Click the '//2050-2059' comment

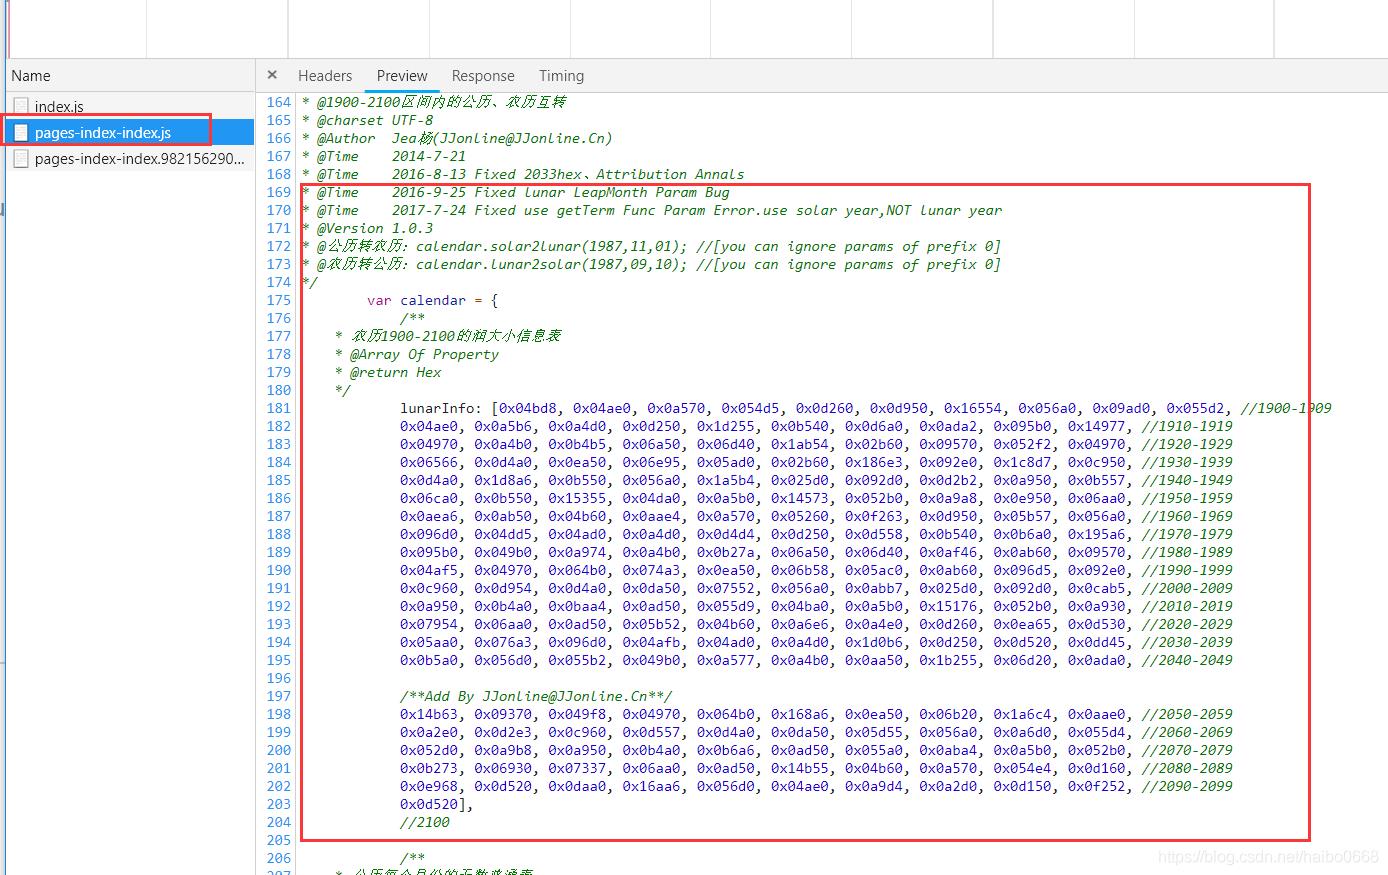tap(1187, 714)
